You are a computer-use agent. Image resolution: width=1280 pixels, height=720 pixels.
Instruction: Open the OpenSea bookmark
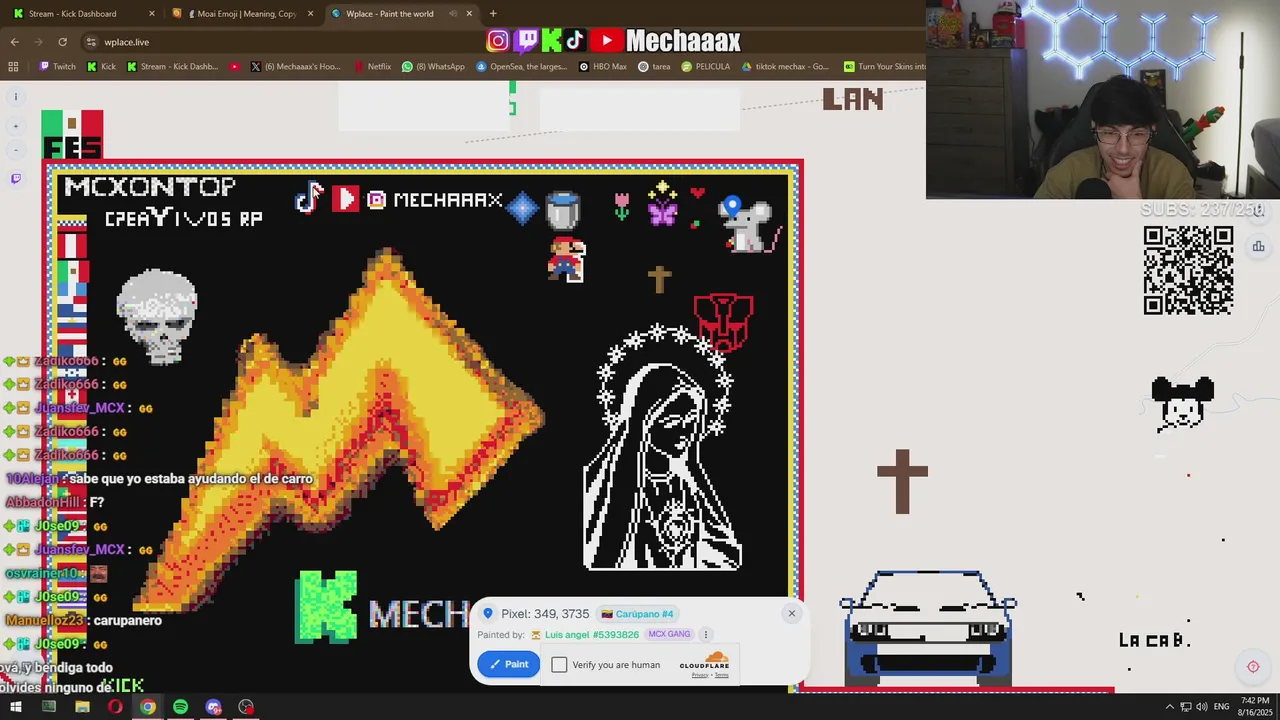(521, 67)
